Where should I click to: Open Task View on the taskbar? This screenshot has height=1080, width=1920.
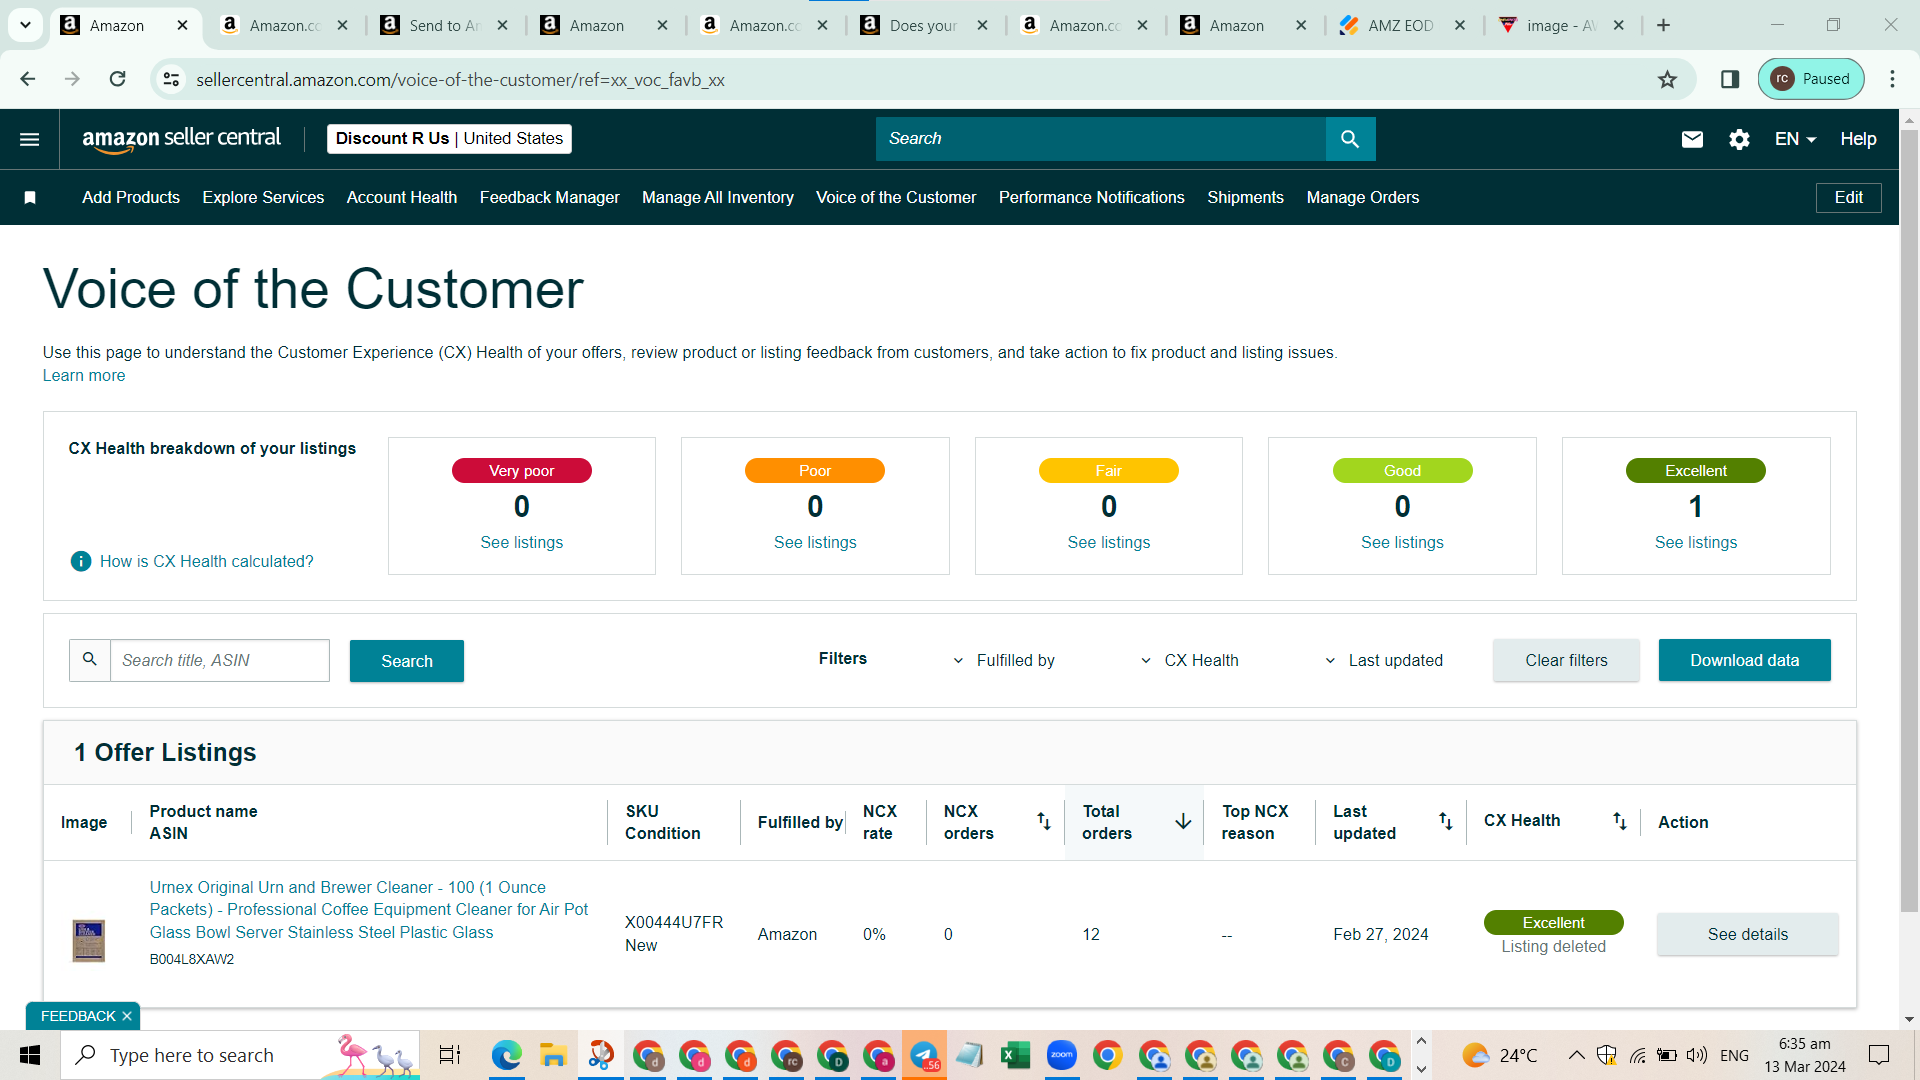pos(450,1055)
